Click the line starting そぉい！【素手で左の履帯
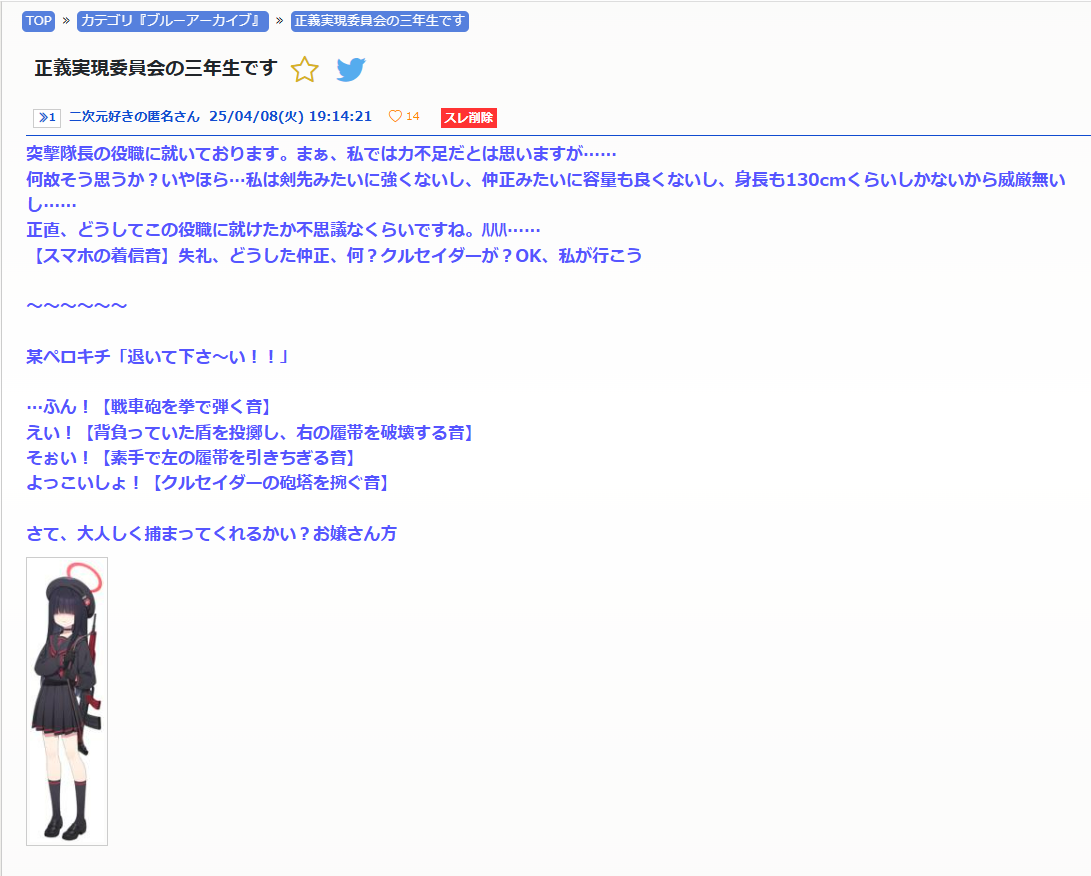The height and width of the screenshot is (876, 1091). 191,458
